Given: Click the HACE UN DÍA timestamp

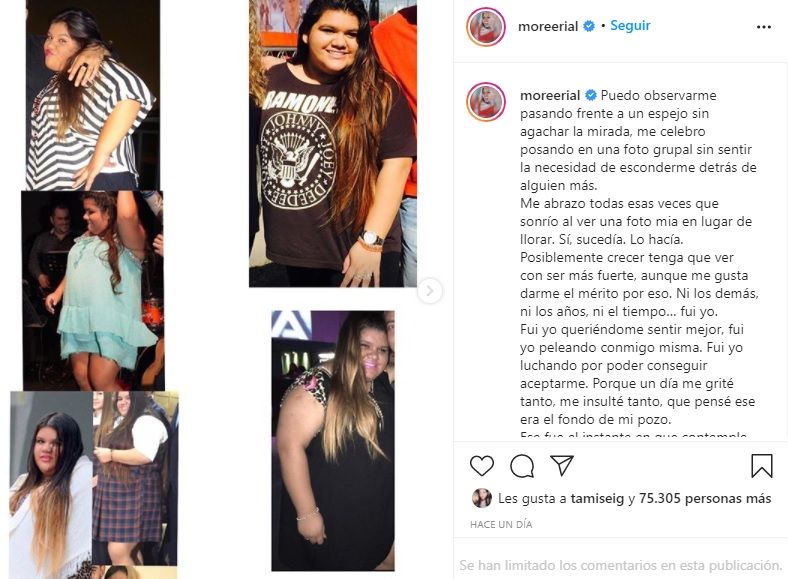Looking at the screenshot, I should 501,525.
